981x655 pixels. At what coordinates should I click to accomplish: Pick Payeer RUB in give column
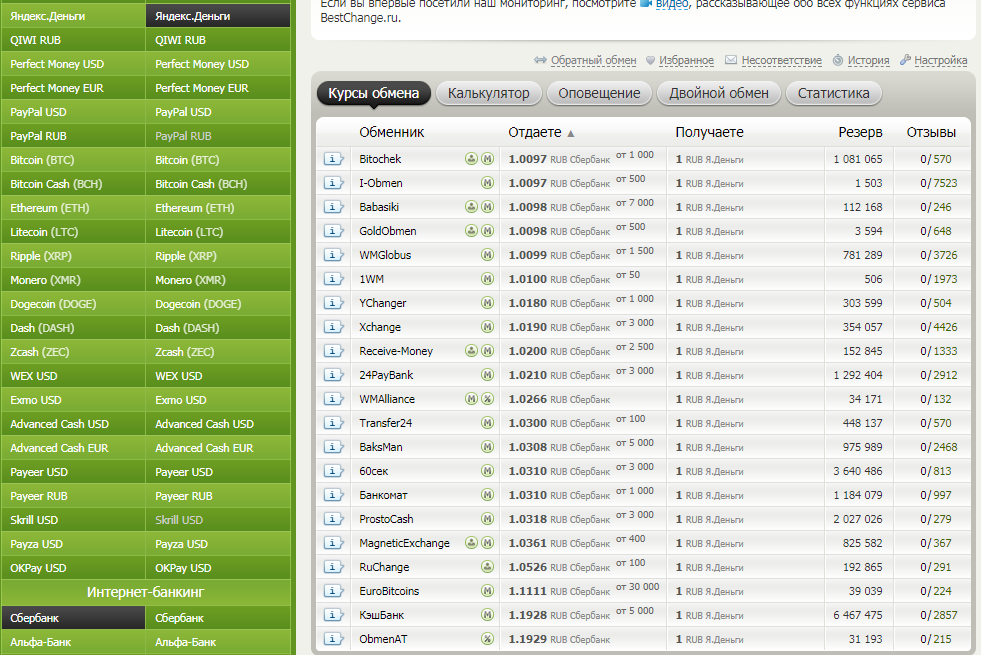tap(73, 496)
